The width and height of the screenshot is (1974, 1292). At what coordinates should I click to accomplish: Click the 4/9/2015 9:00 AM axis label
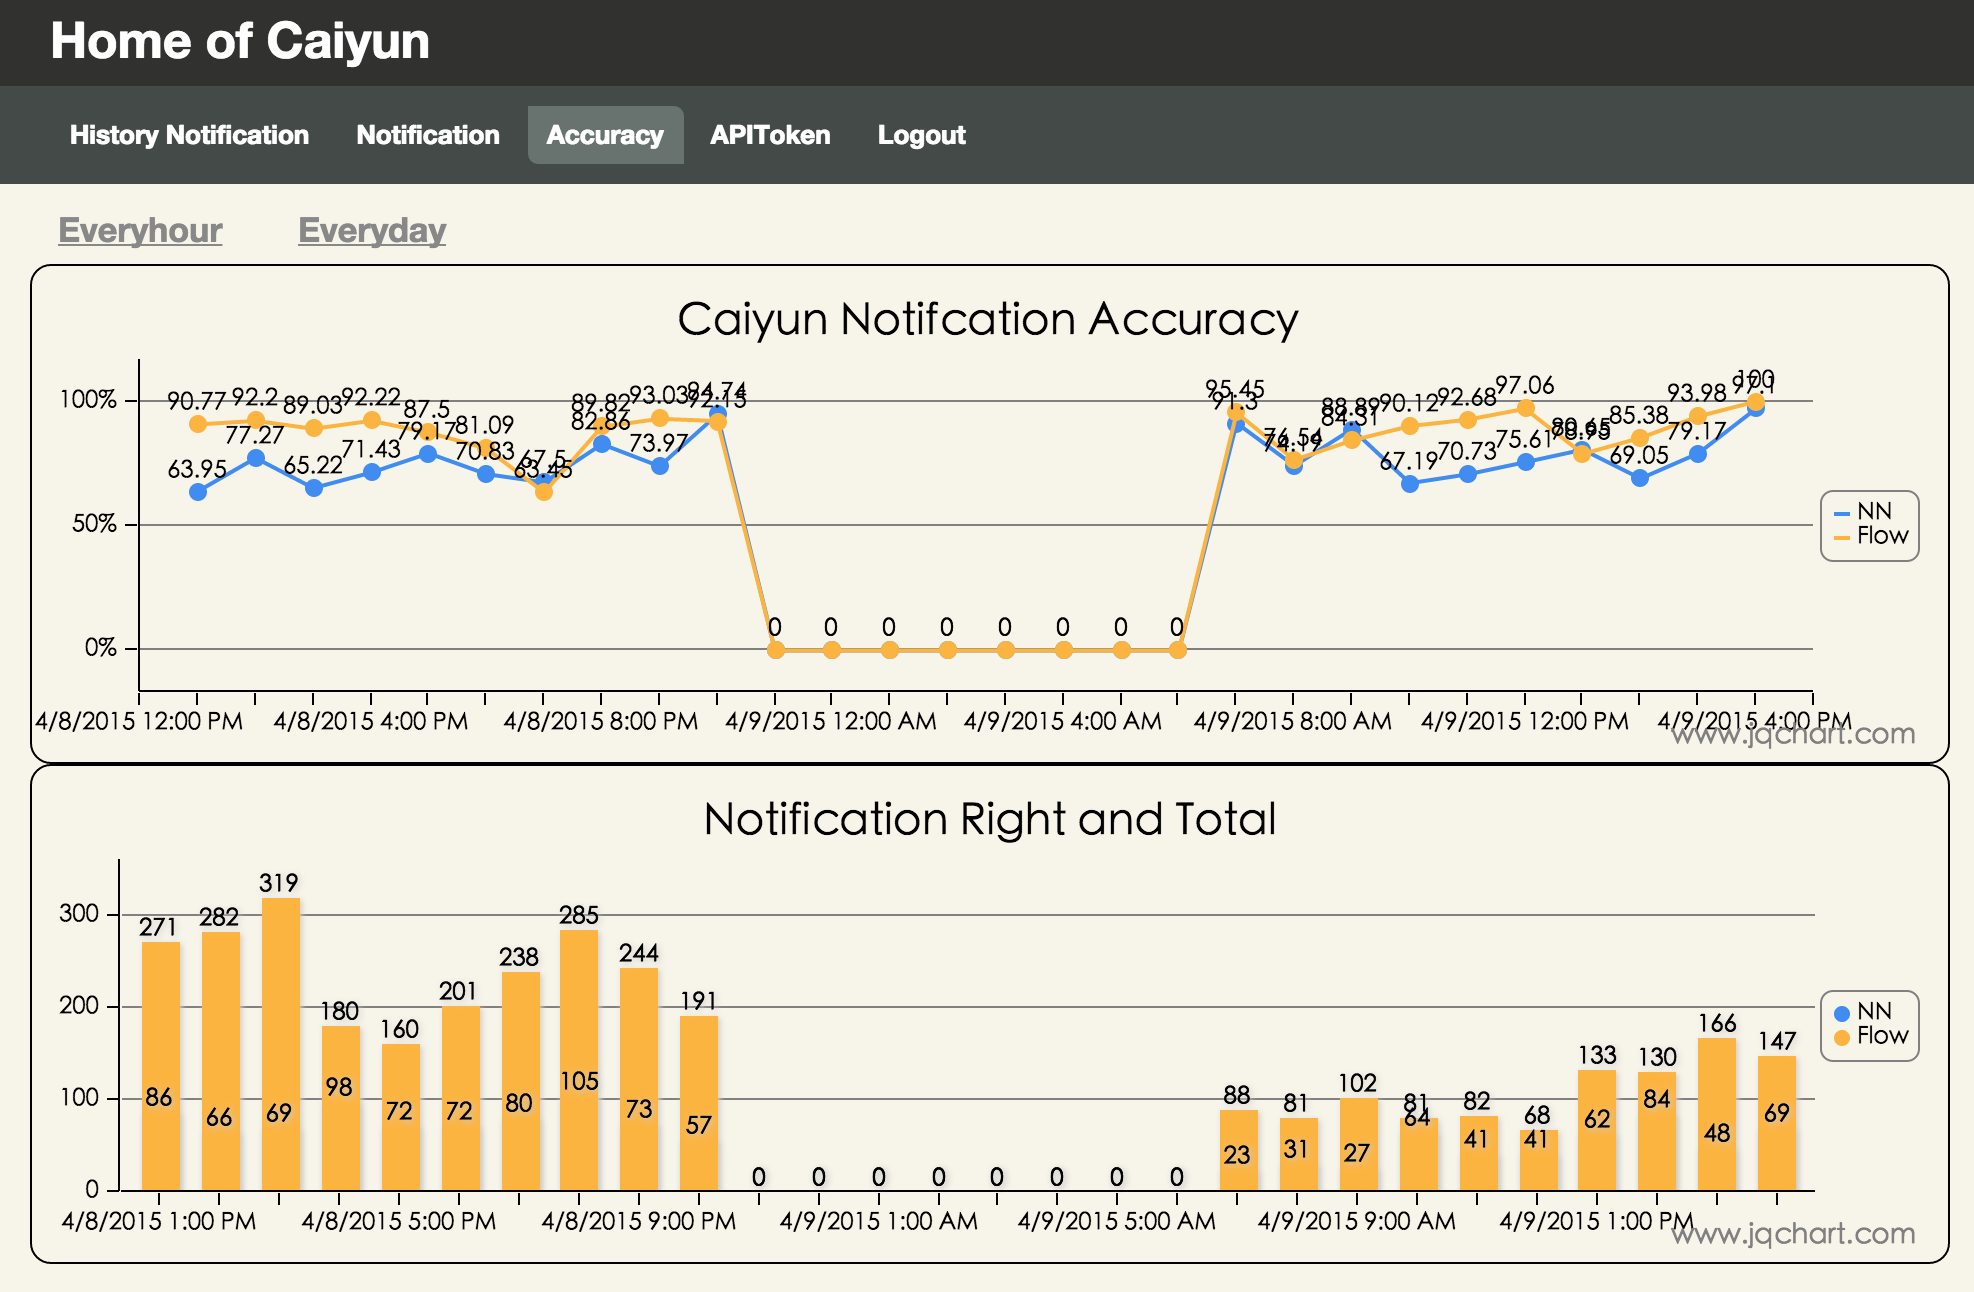pos(1357,1221)
